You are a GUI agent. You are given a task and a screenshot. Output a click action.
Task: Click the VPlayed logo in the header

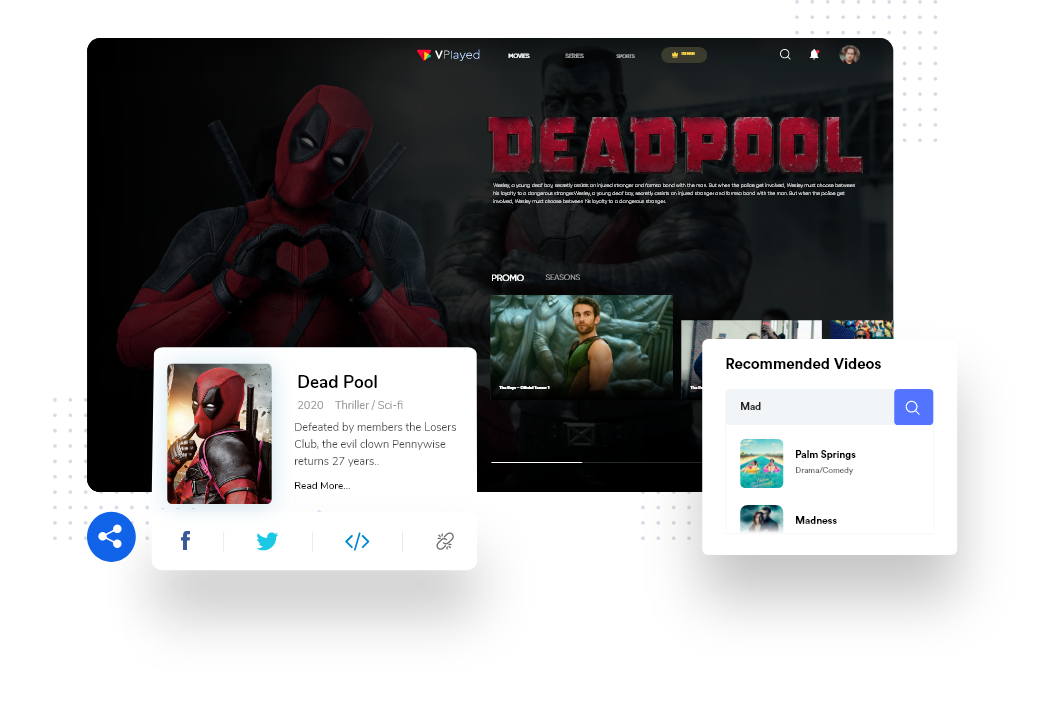448,55
